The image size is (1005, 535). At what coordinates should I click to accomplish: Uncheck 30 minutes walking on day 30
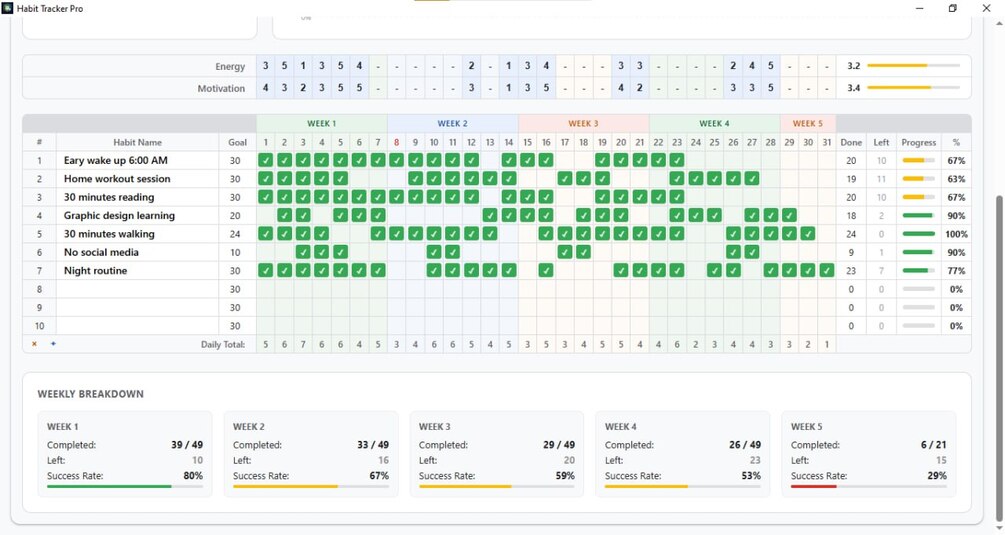pyautogui.click(x=808, y=235)
